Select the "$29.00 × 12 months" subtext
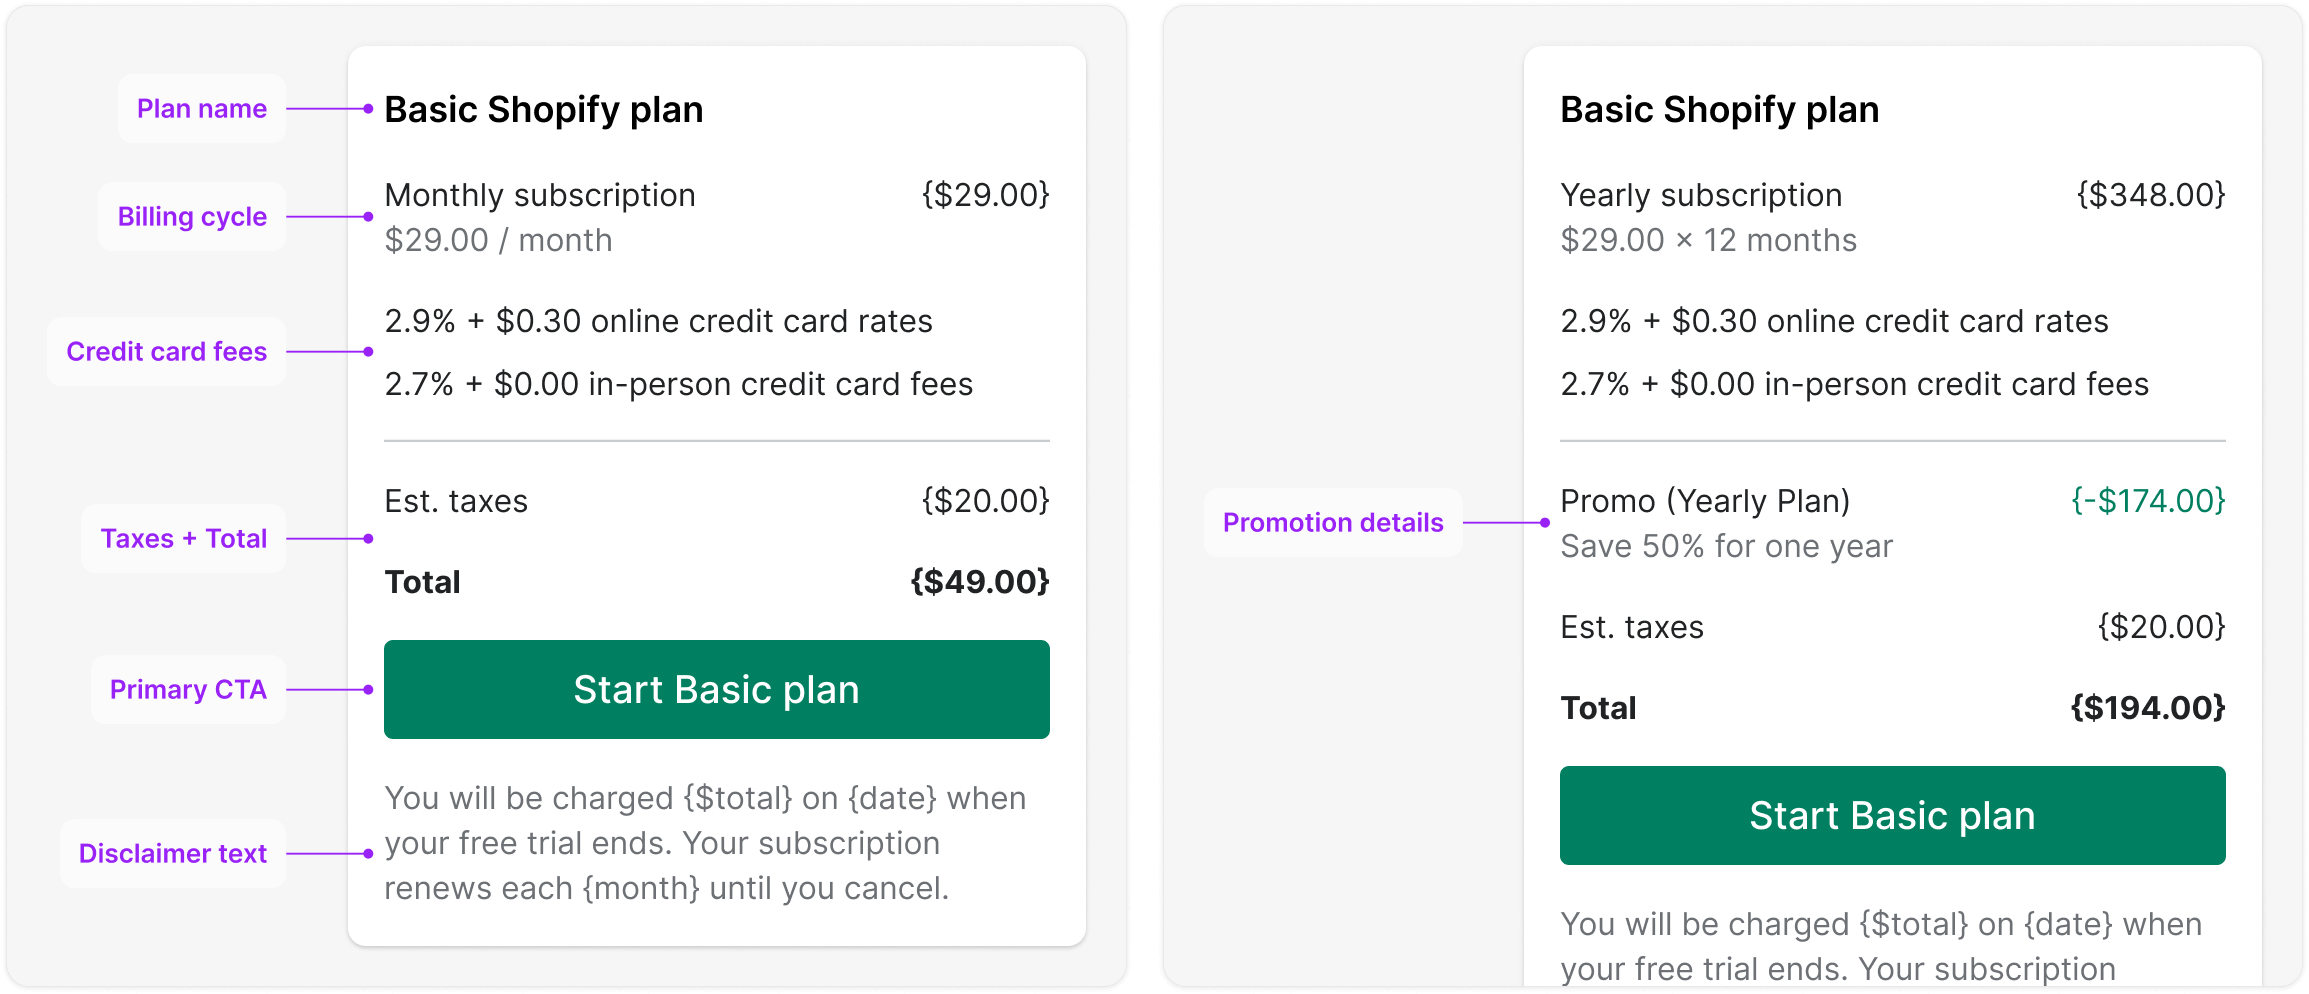2309x994 pixels. point(1708,241)
